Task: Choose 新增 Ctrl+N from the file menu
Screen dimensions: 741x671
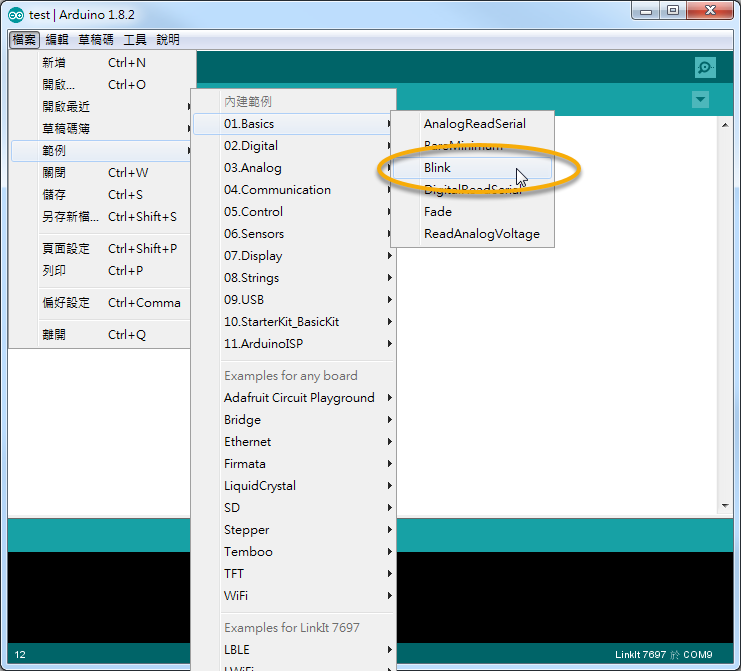Action: click(101, 63)
